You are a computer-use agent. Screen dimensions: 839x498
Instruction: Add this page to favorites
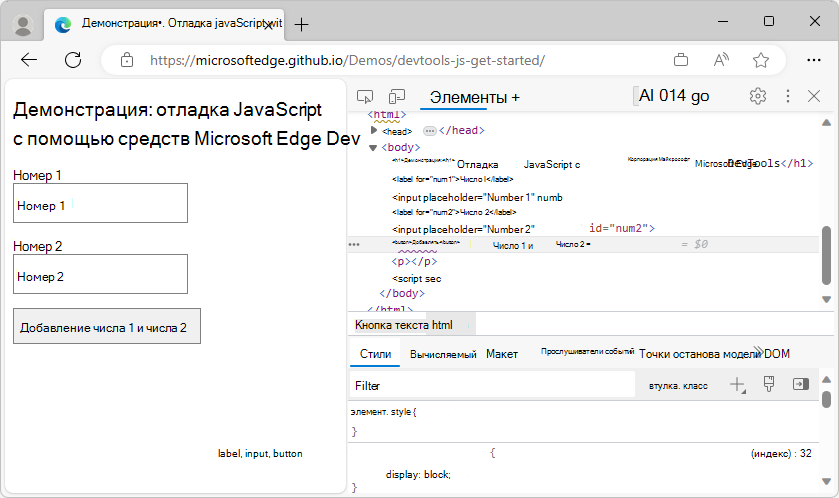pos(761,60)
